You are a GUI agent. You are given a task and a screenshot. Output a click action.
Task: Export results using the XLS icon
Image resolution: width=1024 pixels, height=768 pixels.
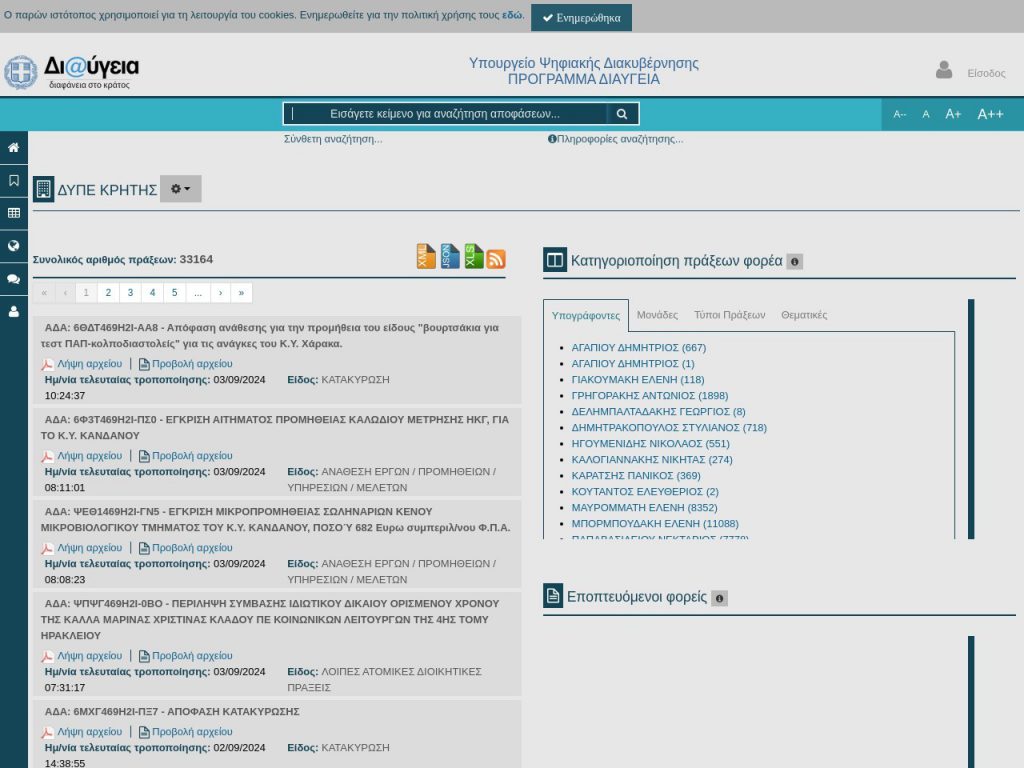[x=474, y=257]
